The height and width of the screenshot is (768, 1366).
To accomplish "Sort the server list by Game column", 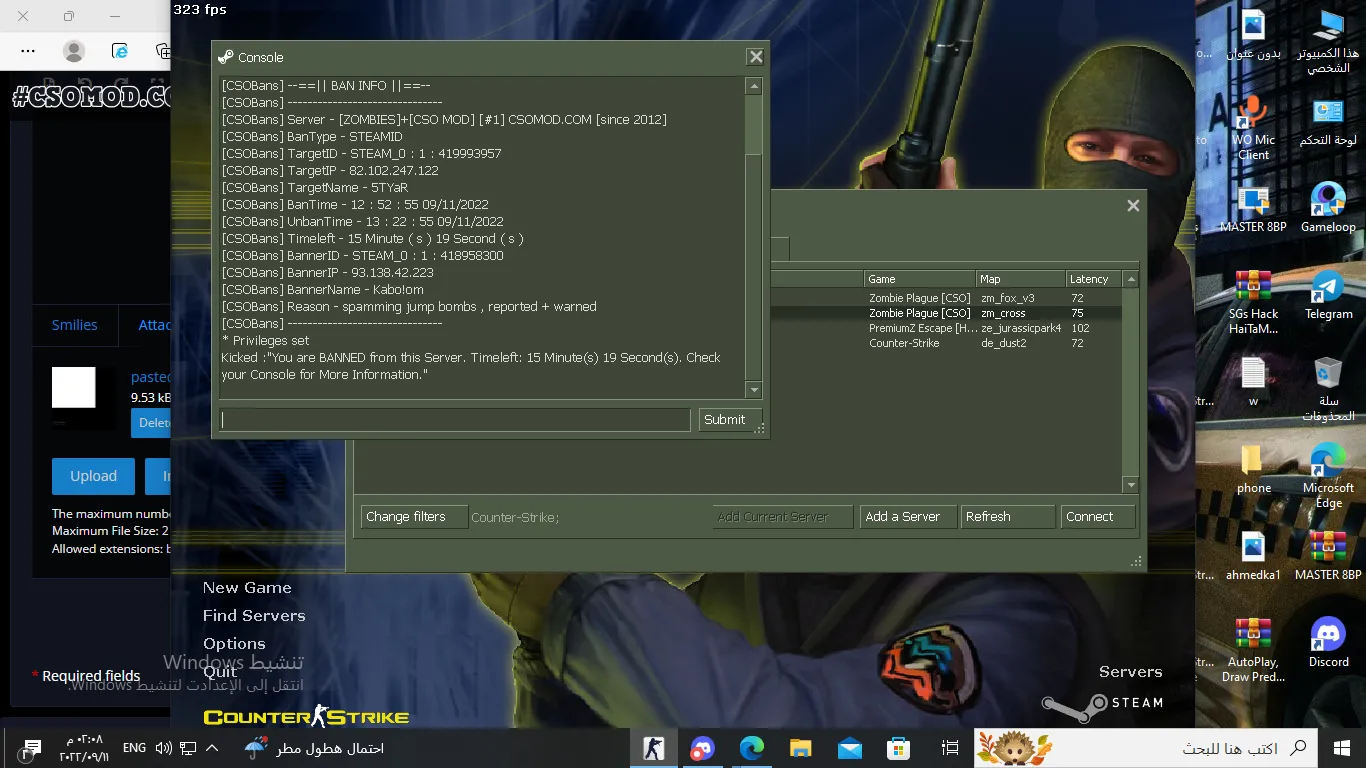I will (x=920, y=279).
